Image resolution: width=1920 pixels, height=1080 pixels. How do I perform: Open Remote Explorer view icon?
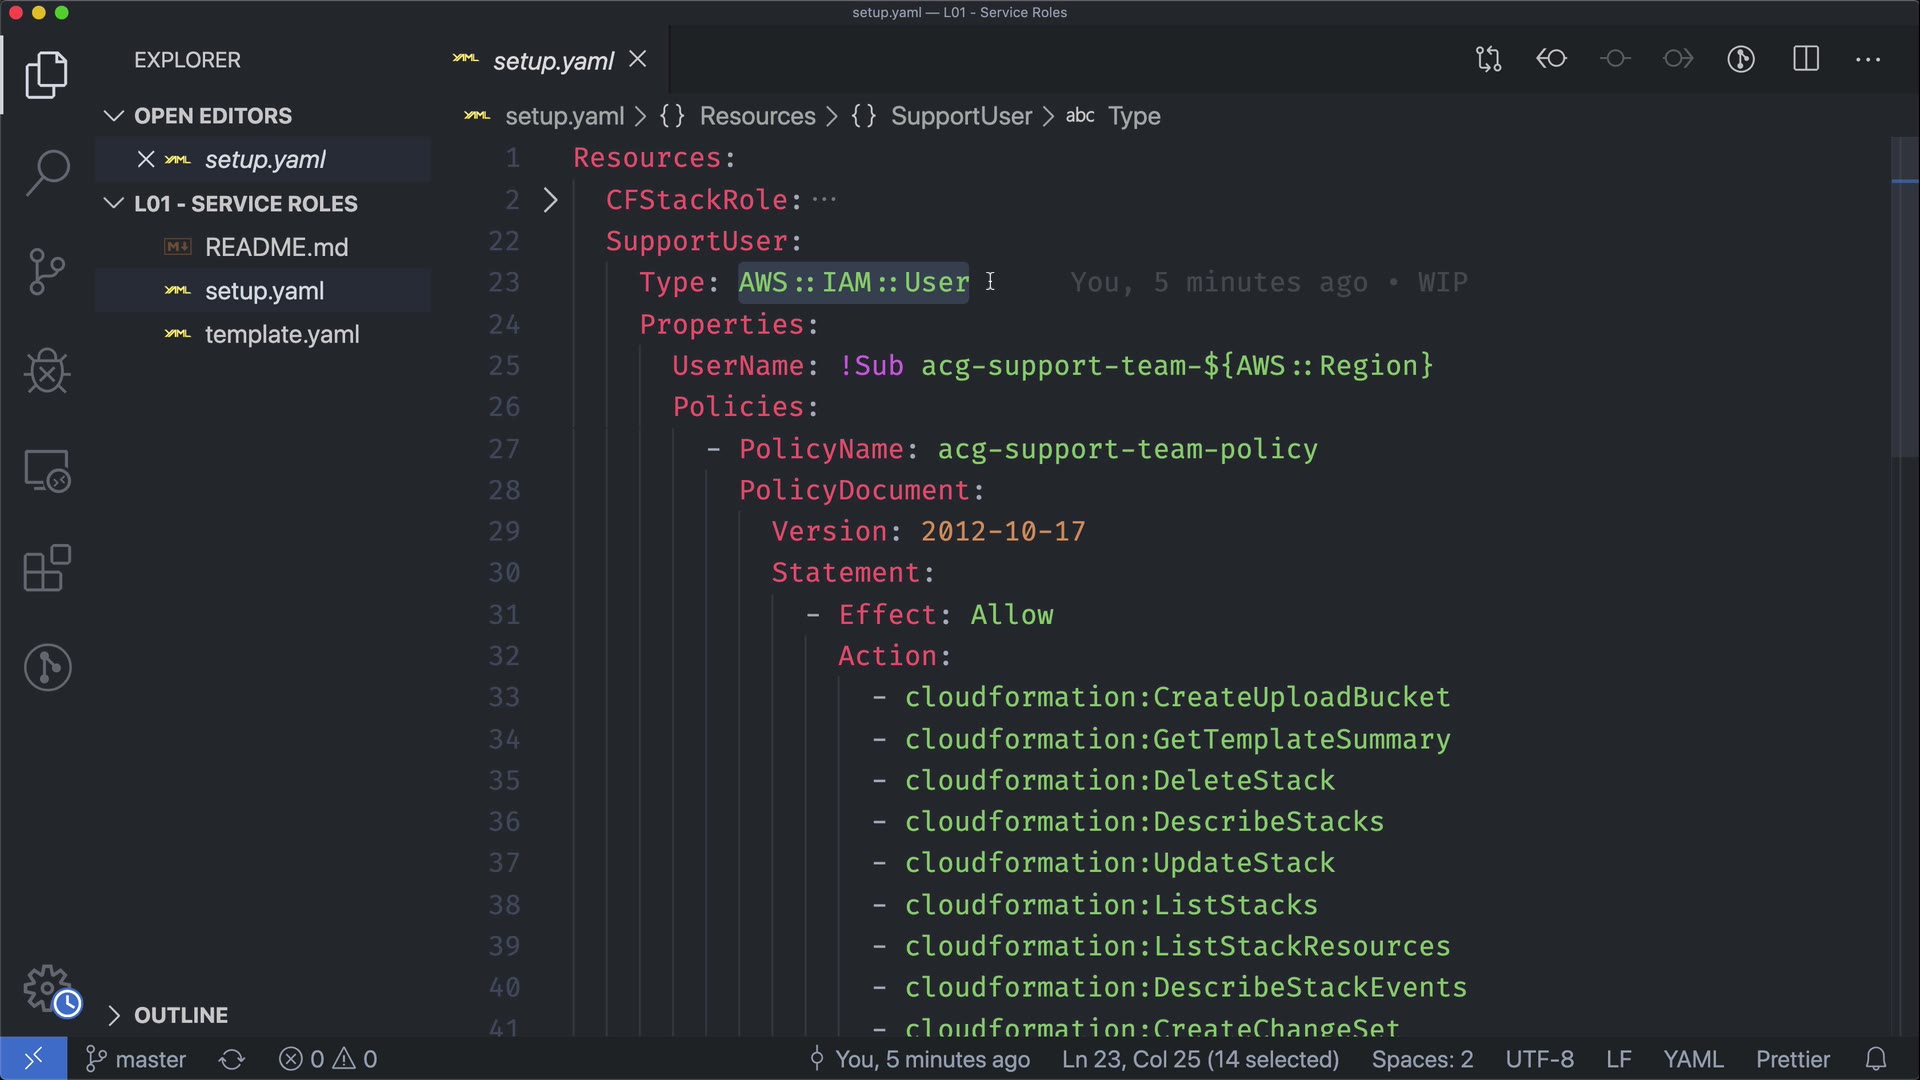47,470
